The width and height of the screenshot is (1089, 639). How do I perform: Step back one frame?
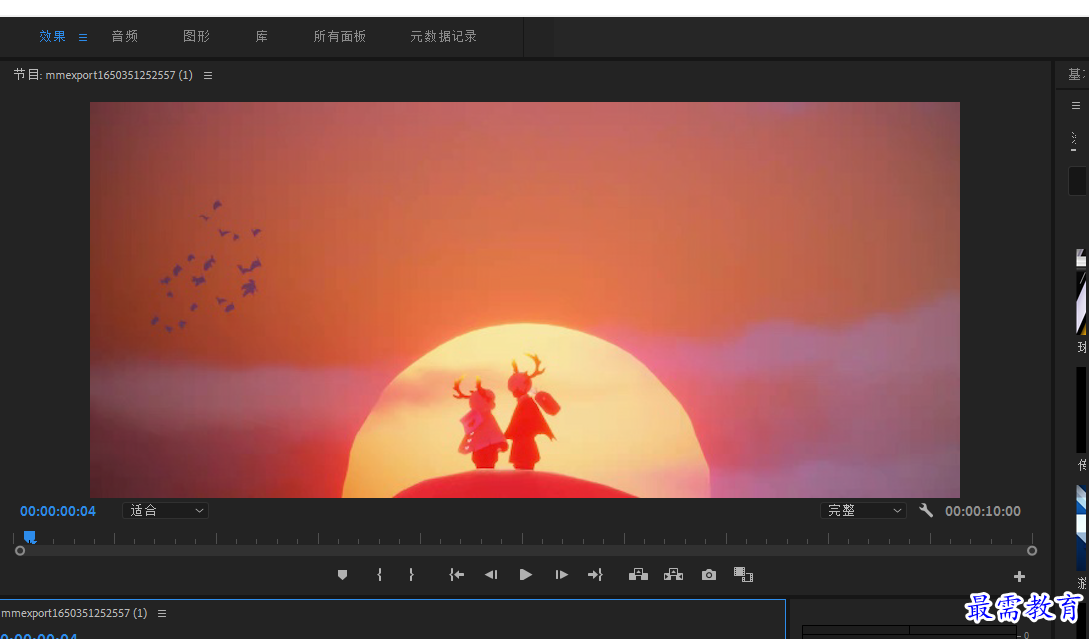pos(491,574)
